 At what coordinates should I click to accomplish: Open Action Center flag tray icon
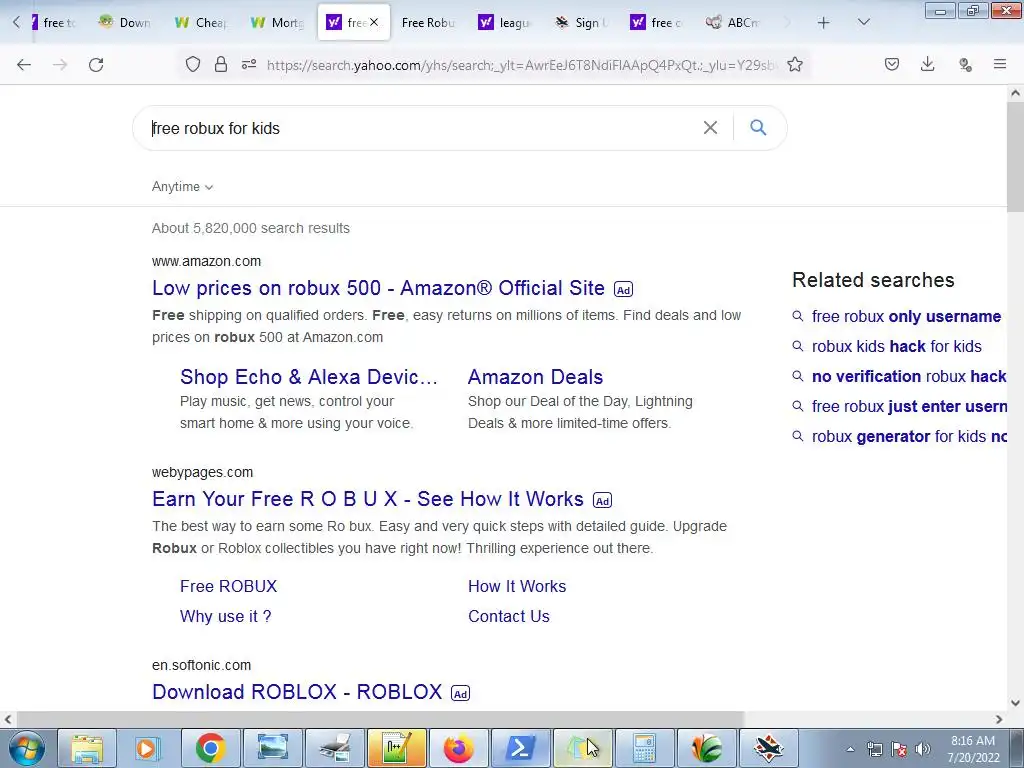click(899, 749)
